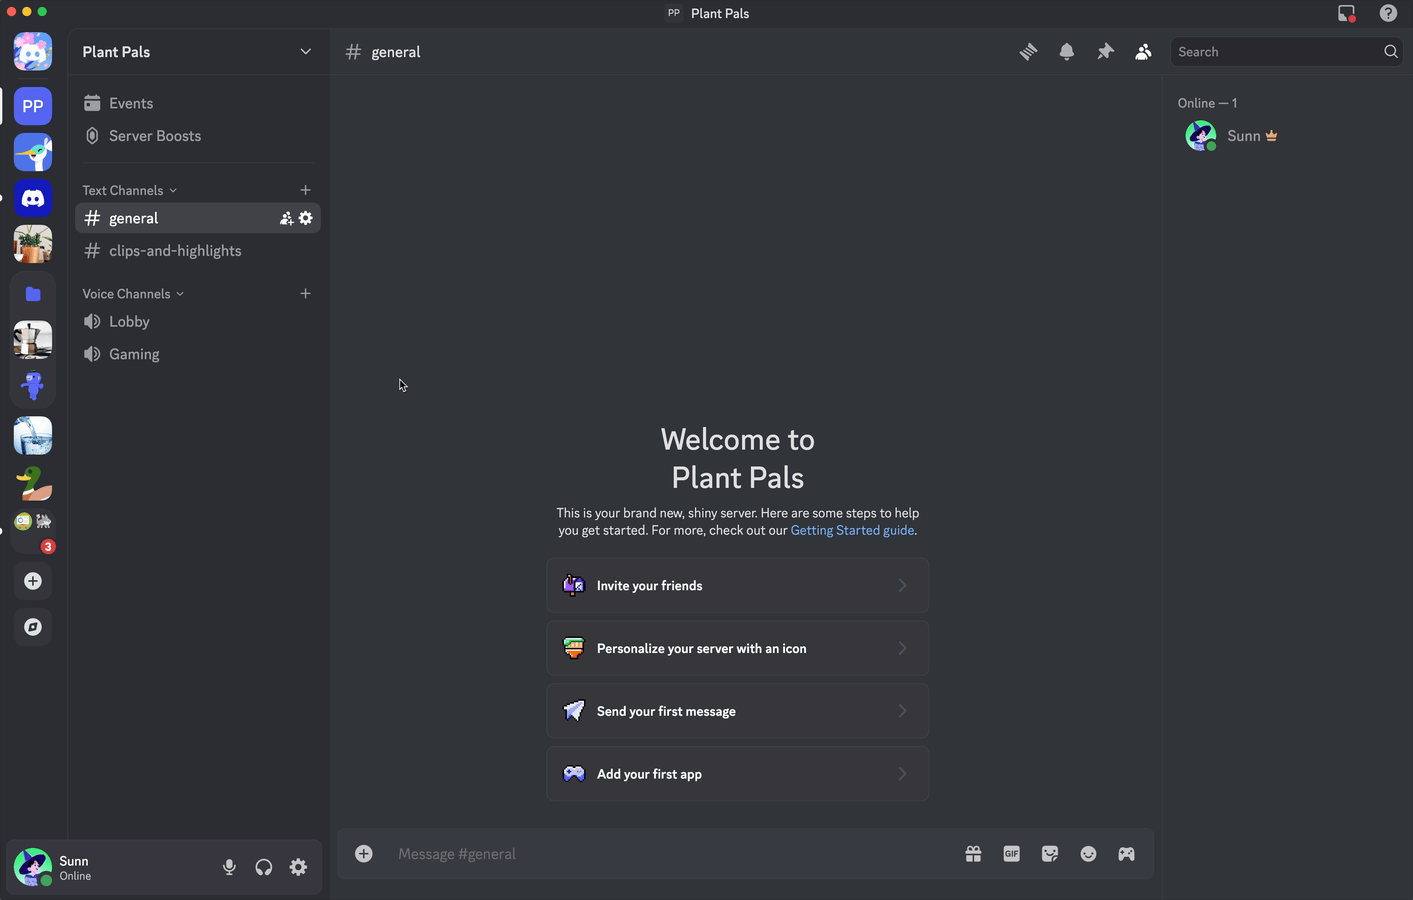Show pinned messages pin icon

(x=1105, y=52)
